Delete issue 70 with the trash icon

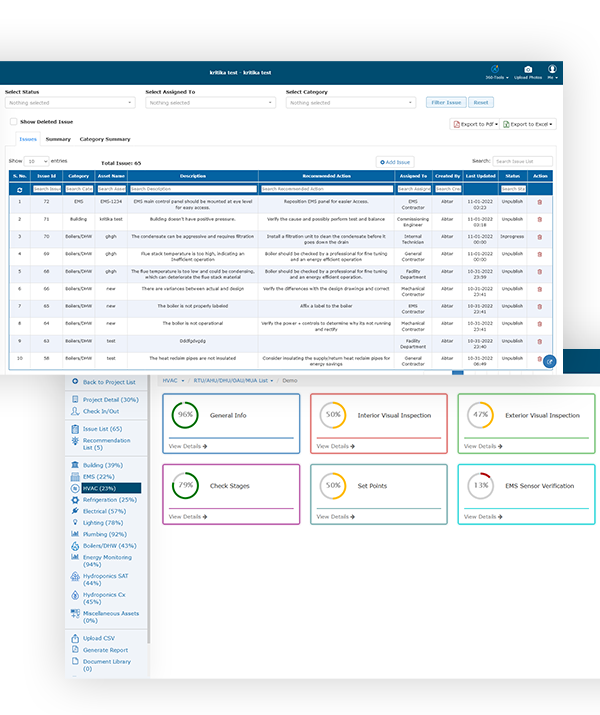[x=540, y=237]
